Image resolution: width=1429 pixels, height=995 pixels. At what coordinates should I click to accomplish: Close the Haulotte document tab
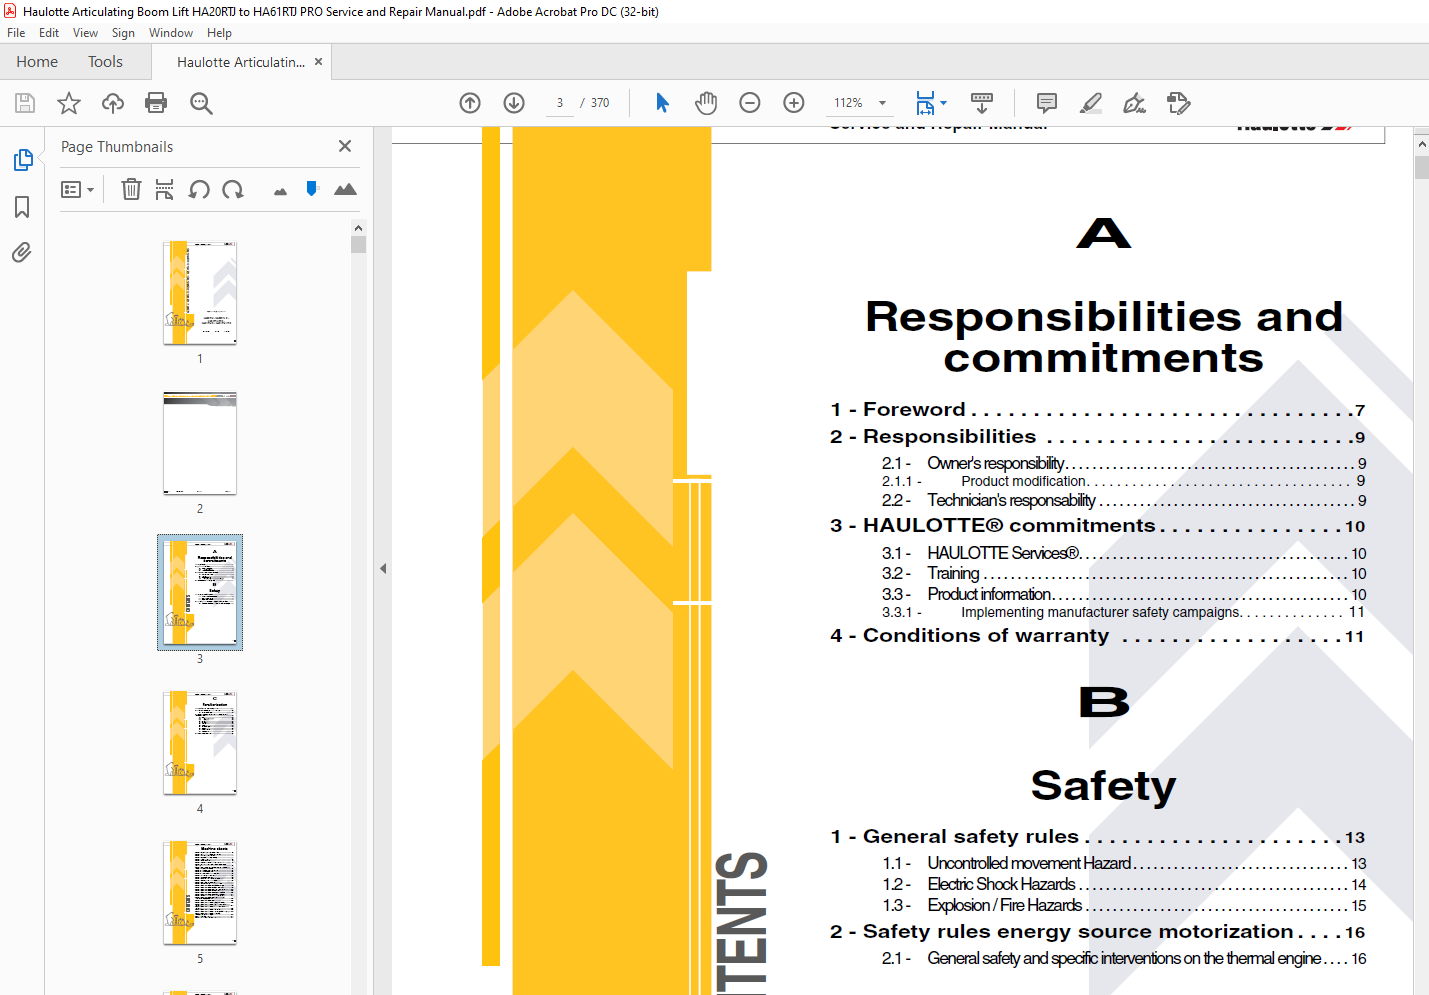(318, 62)
